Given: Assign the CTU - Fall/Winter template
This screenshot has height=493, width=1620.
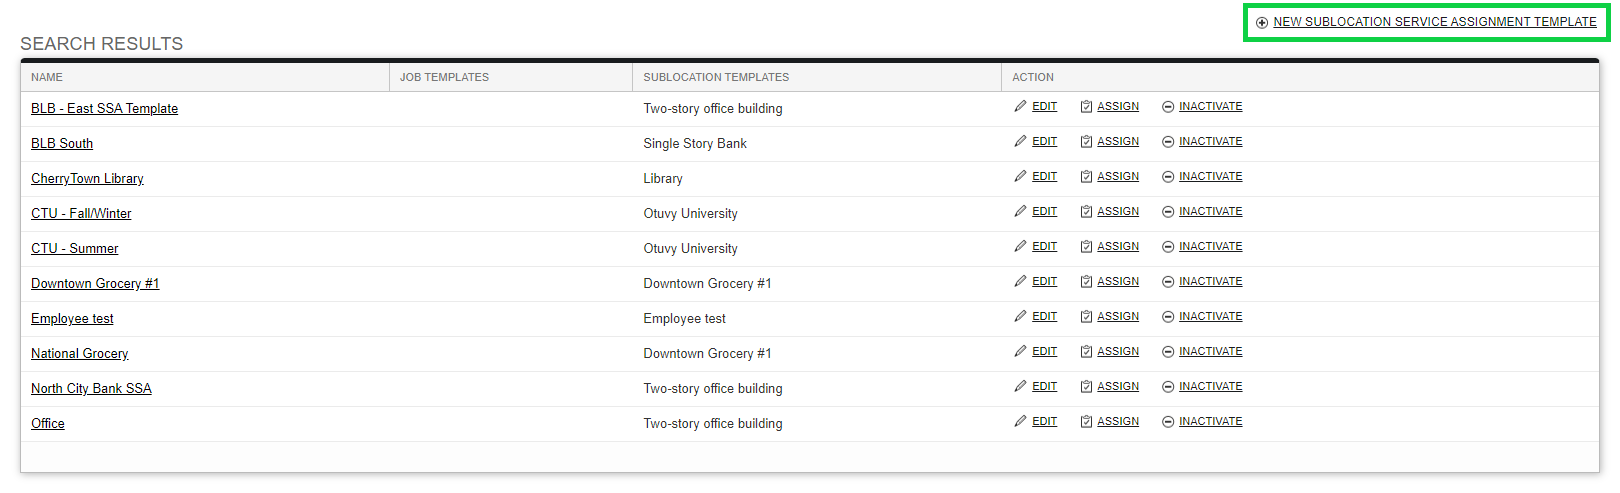Looking at the screenshot, I should coord(1118,211).
